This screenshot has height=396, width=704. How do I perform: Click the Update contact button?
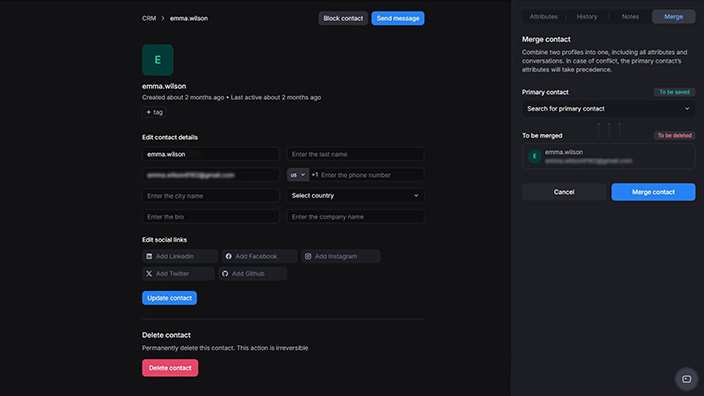169,298
